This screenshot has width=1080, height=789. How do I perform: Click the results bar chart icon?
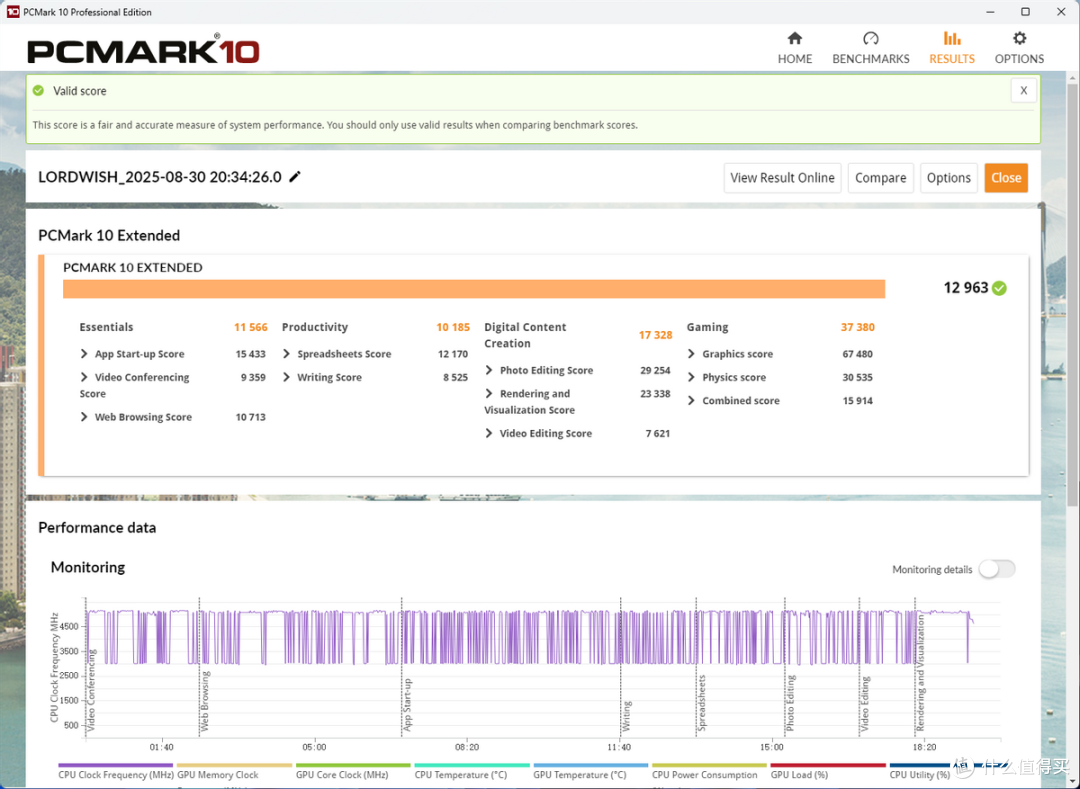pyautogui.click(x=952, y=38)
